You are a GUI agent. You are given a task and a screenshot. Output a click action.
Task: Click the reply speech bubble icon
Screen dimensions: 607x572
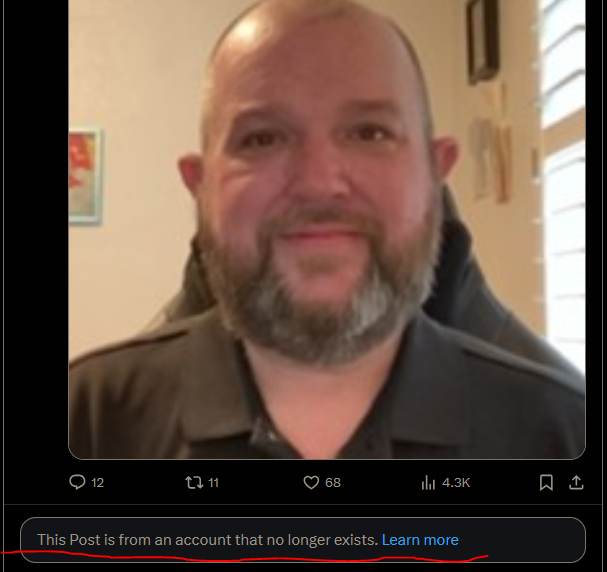click(x=77, y=482)
